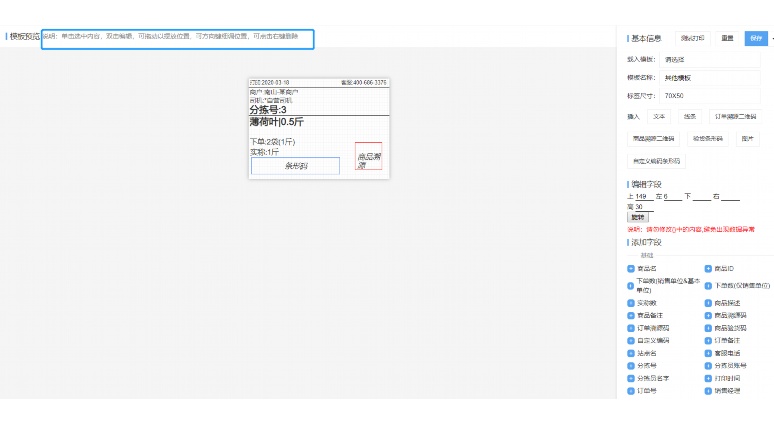This screenshot has height=424, width=774.
Task: Add the 自定义编码 field via its plus icon
Action: tap(630, 341)
